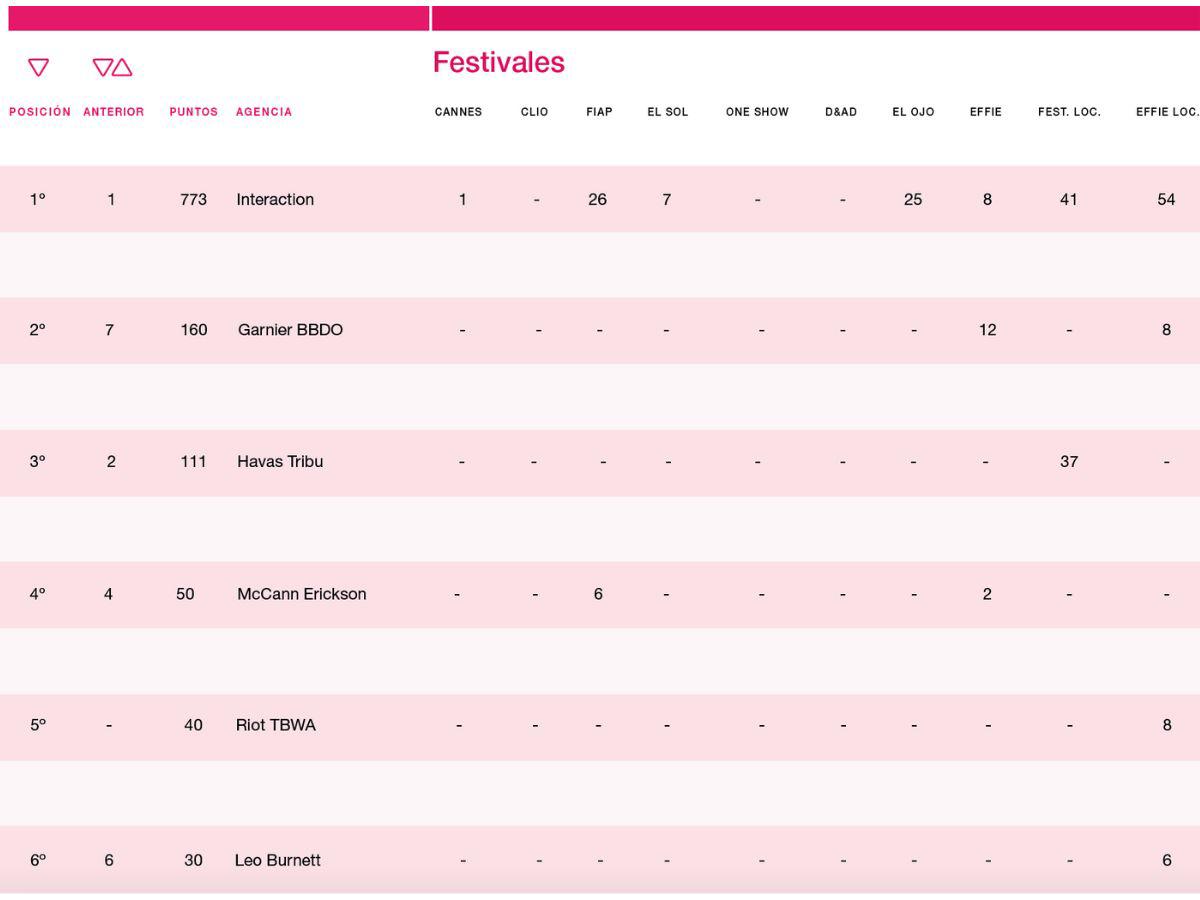The image size is (1200, 900).
Task: Click McCann Erickson's EFFIE value 2
Action: 987,594
